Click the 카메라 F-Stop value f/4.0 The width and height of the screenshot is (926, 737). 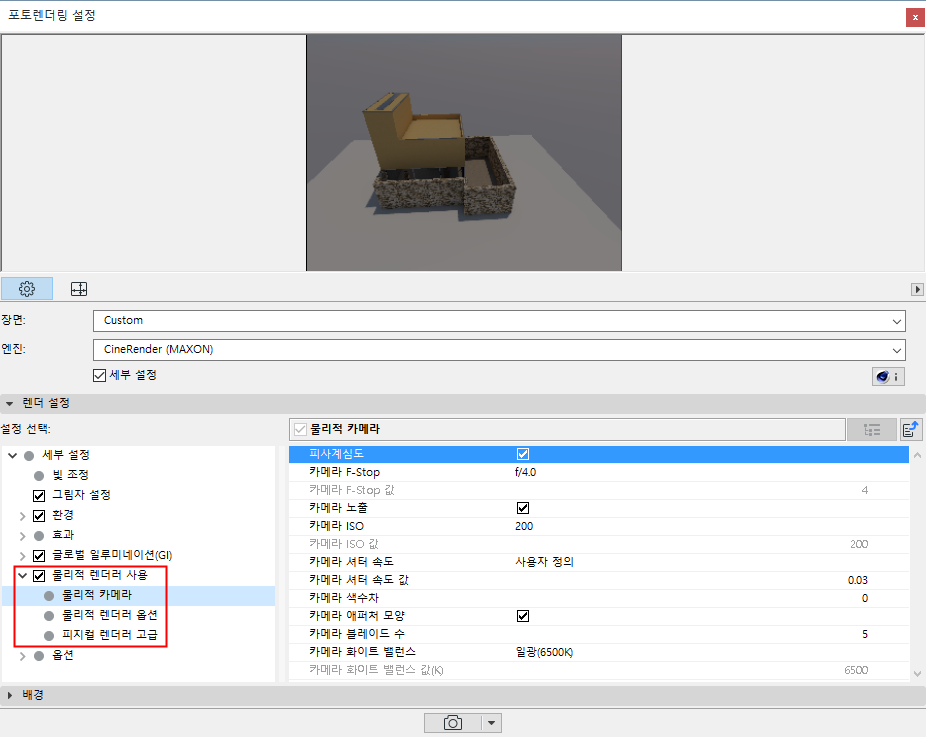point(526,472)
